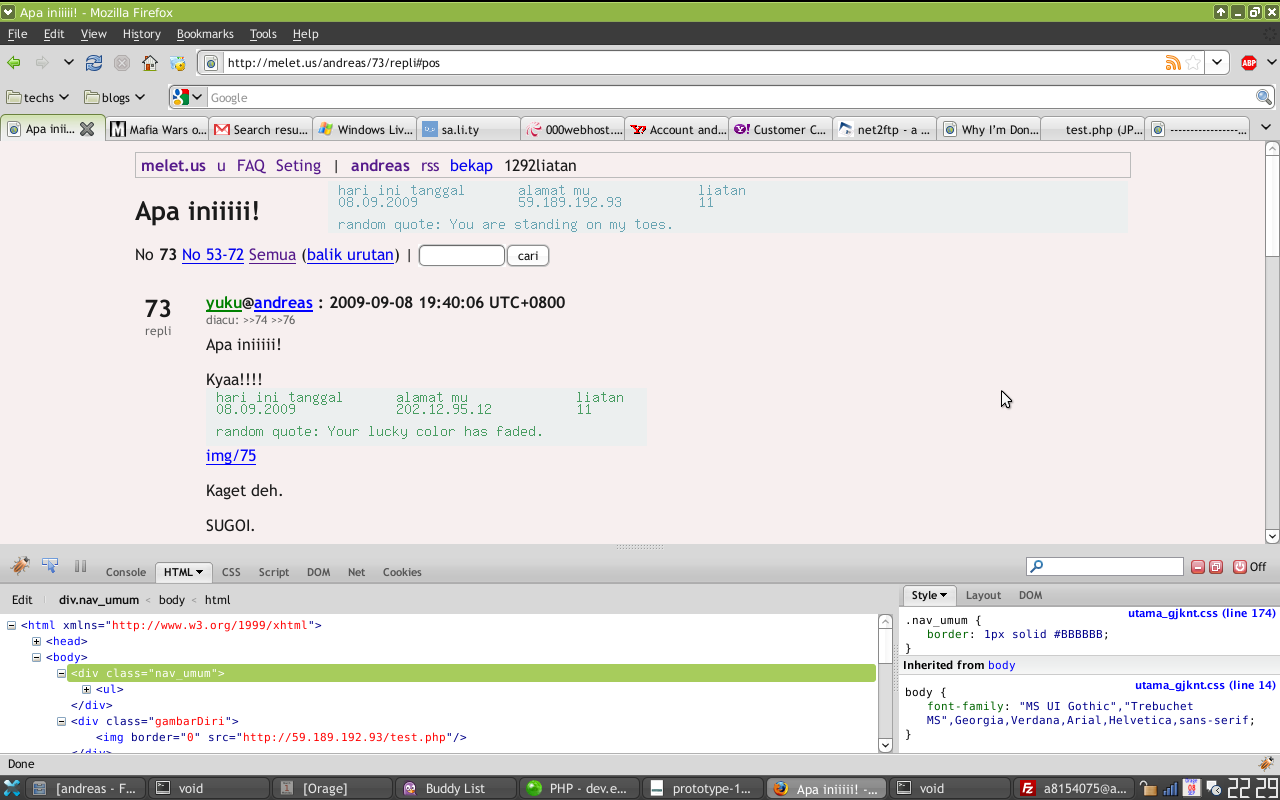Open the techs bookmark folder dropdown
The height and width of the screenshot is (800, 1280).
pos(39,97)
